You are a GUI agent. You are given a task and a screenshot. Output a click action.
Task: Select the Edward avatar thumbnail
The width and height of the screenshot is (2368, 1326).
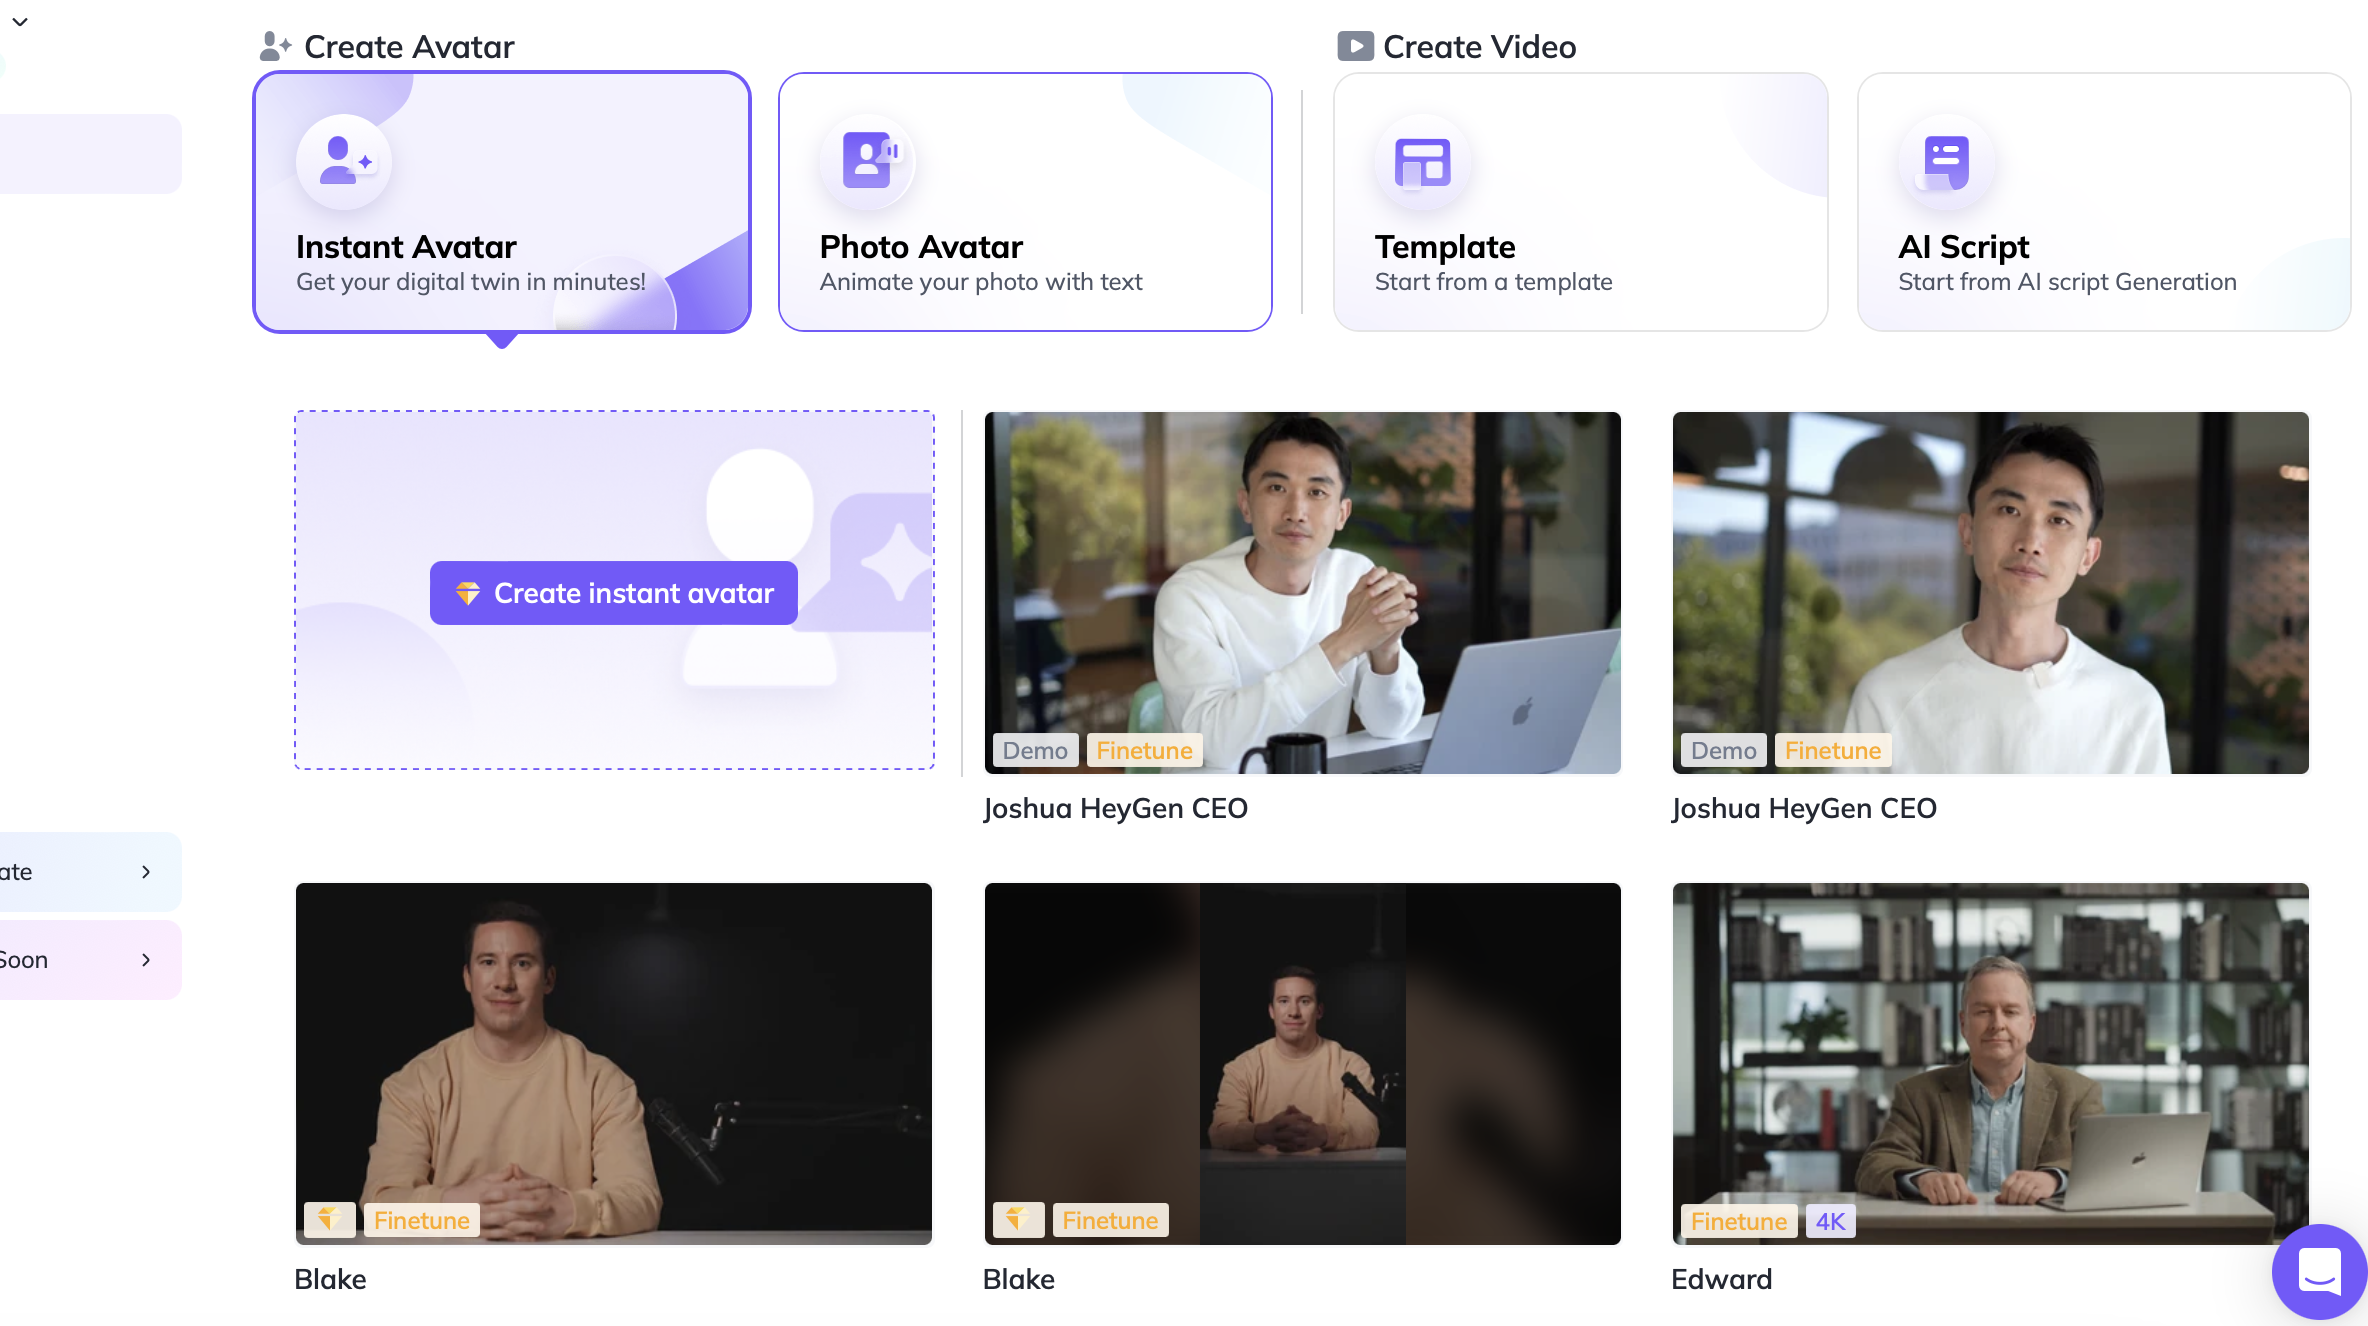[1990, 1063]
